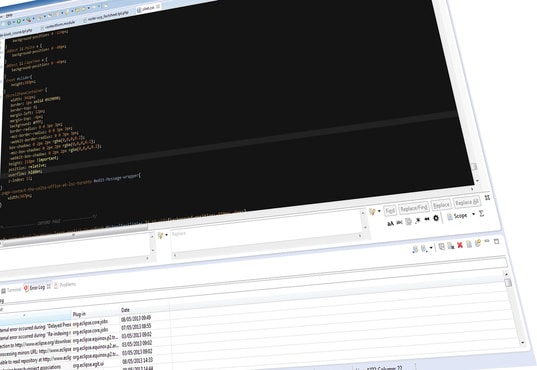Screen dimensions: 537x370
Task: Click the Find button
Action: [390, 211]
